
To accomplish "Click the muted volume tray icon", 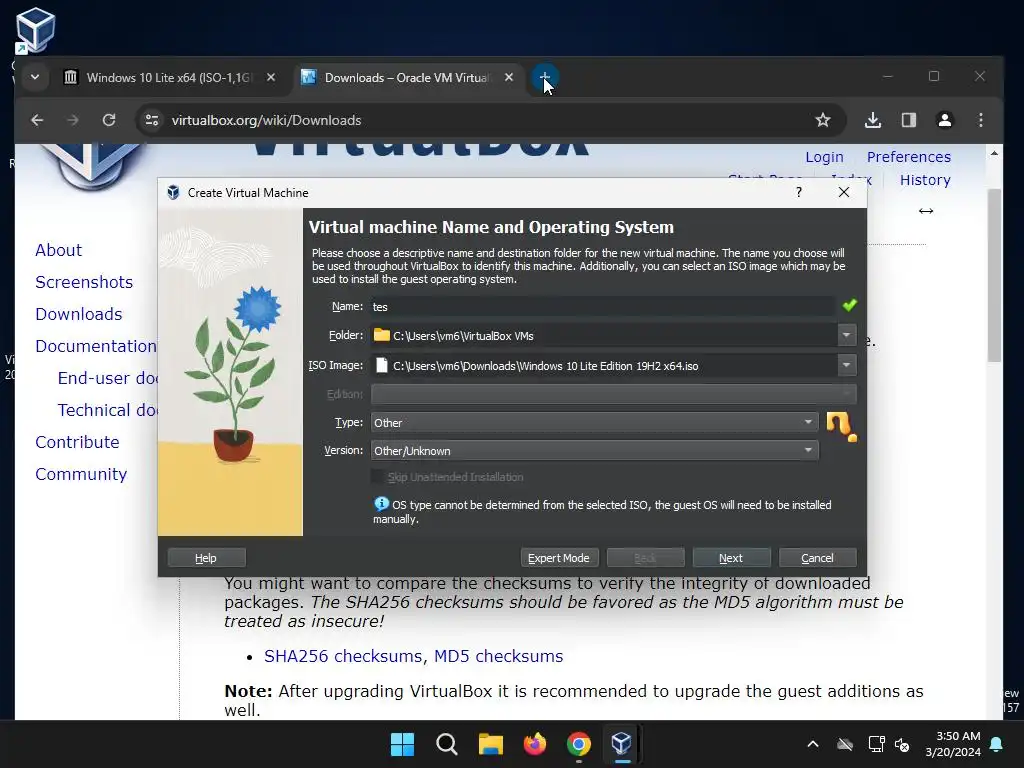I will tap(902, 744).
